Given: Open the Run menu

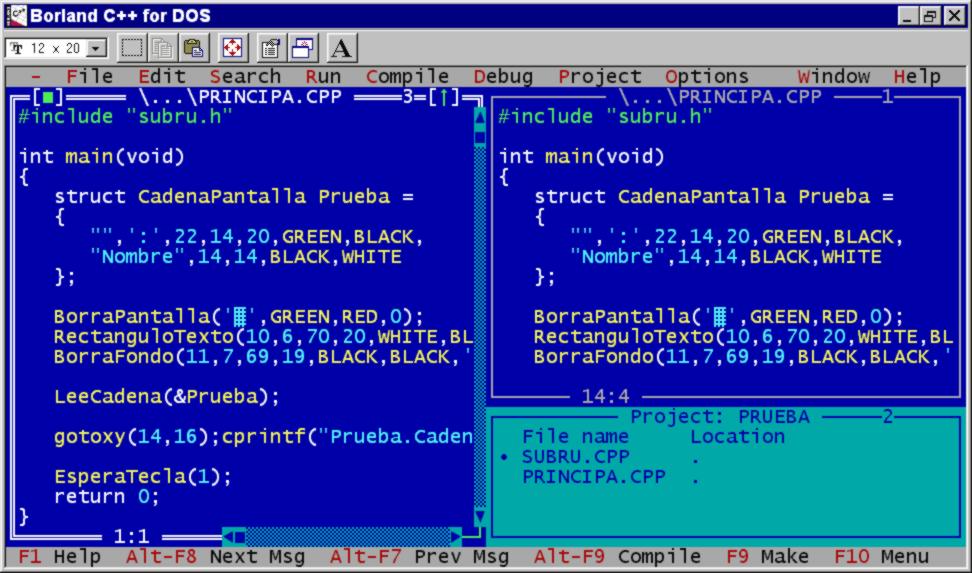Looking at the screenshot, I should coord(323,76).
